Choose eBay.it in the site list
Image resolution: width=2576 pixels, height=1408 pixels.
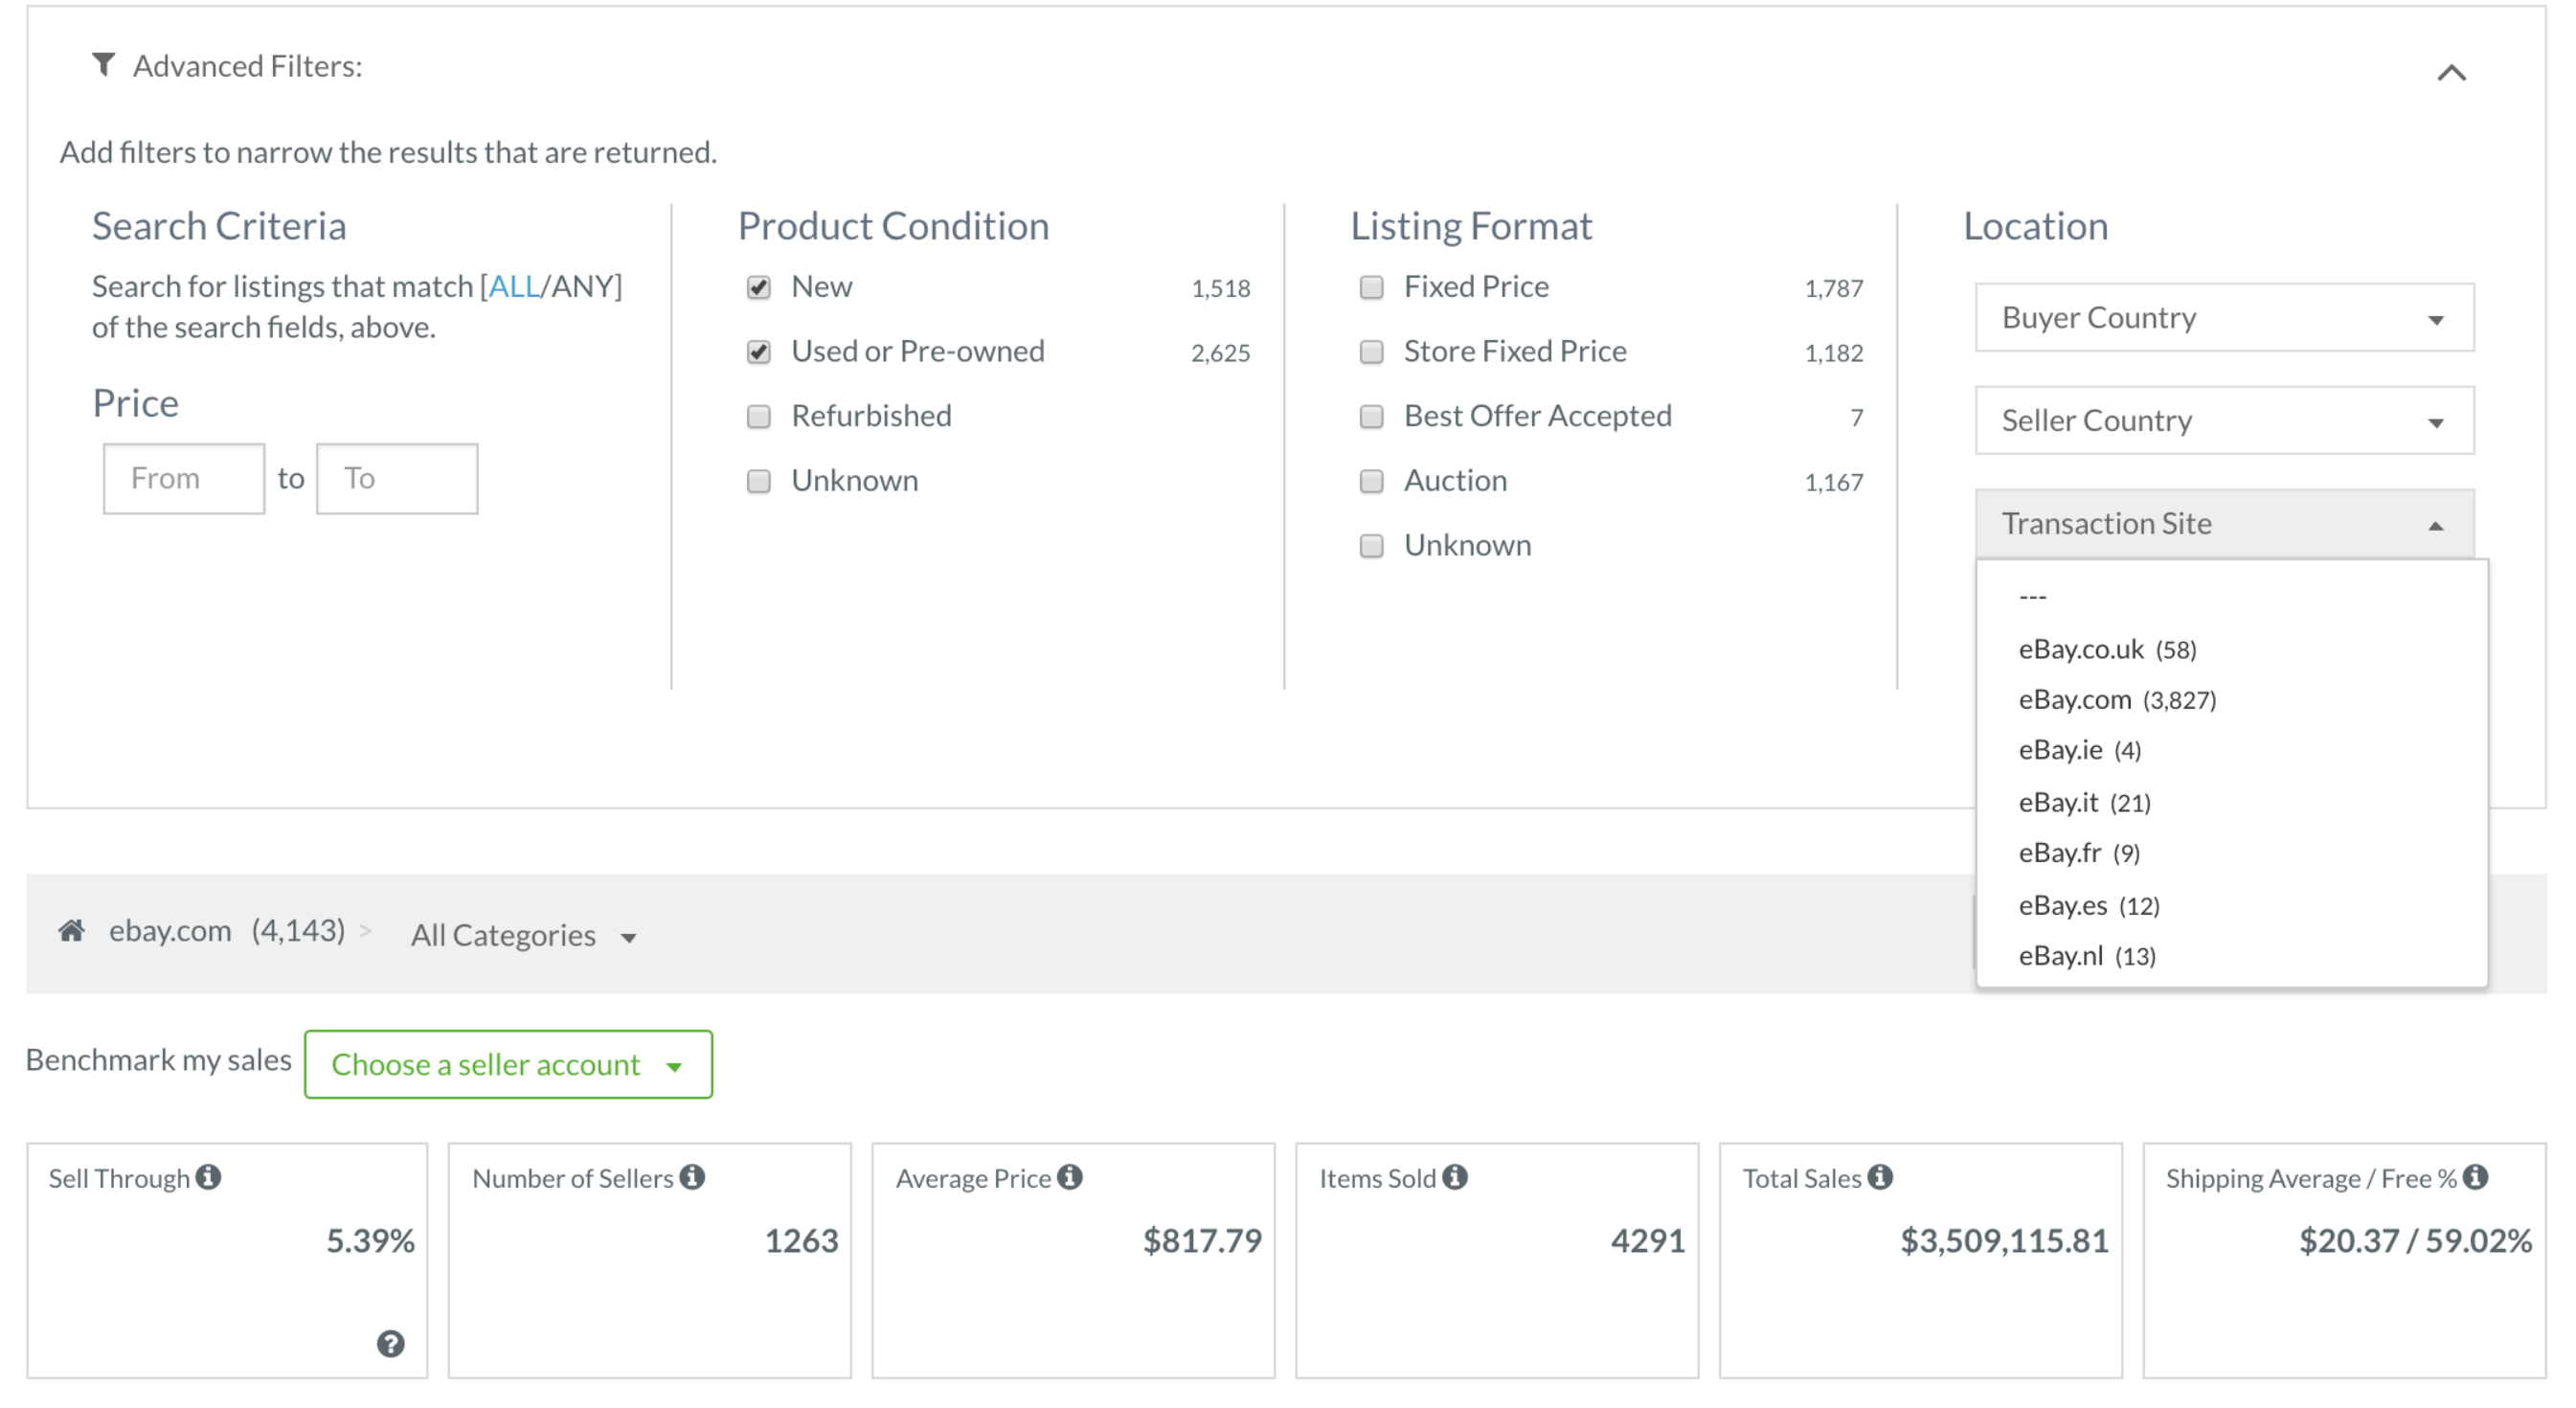coord(2083,802)
